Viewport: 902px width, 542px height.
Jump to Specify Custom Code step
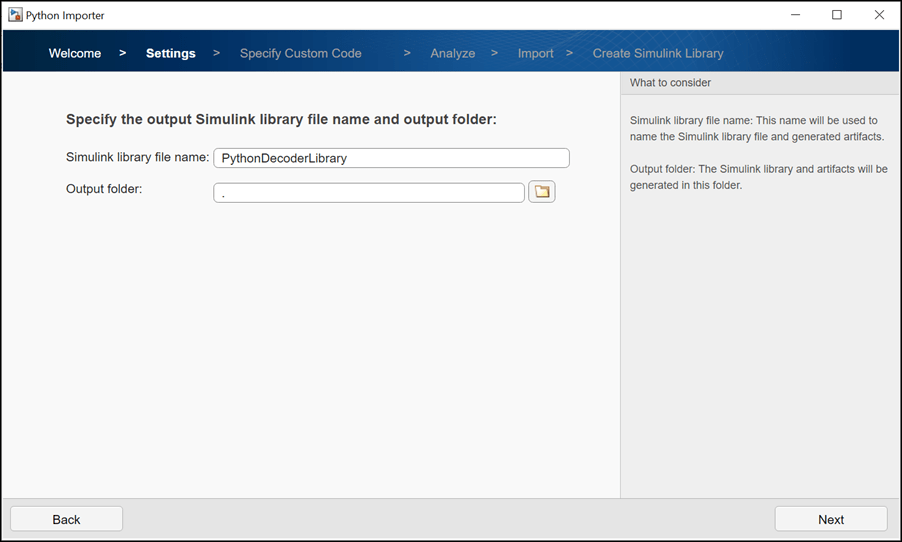coord(301,53)
